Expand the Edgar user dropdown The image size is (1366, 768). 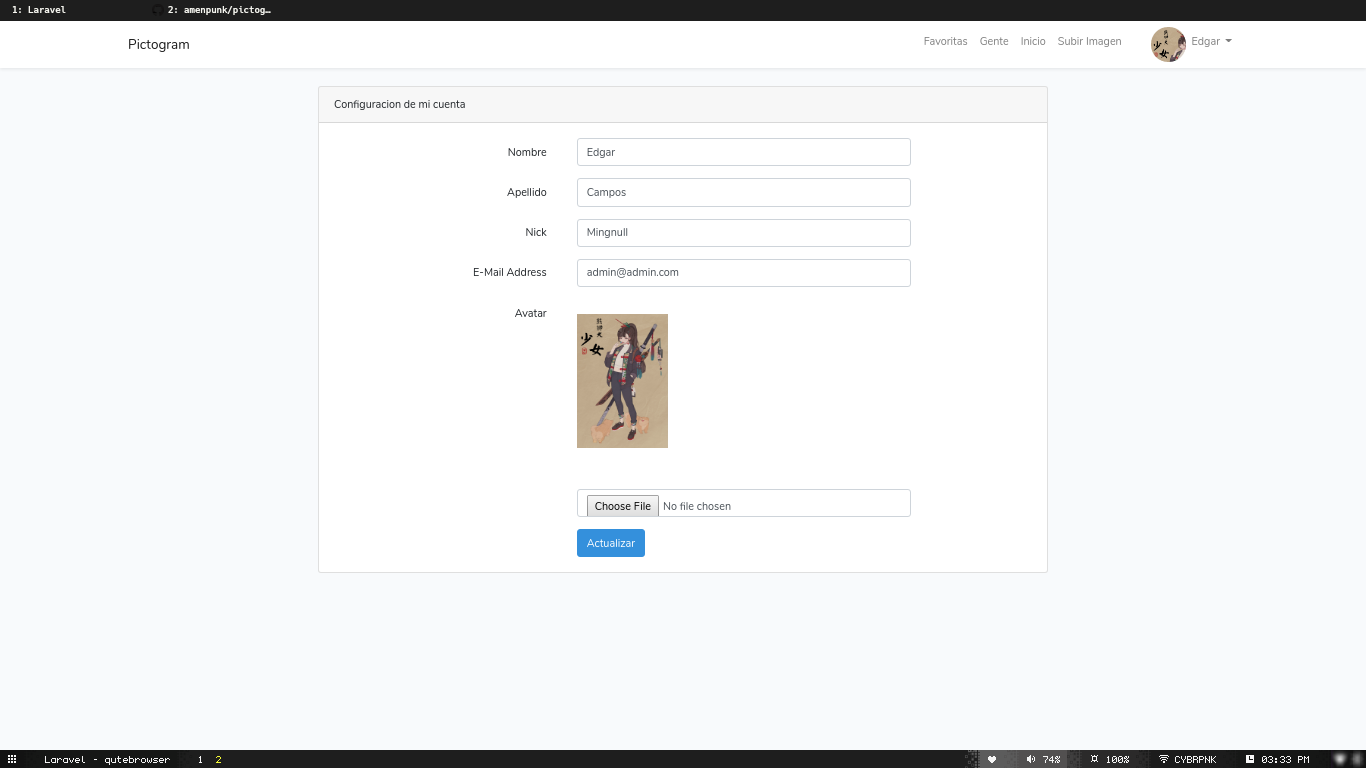1211,42
